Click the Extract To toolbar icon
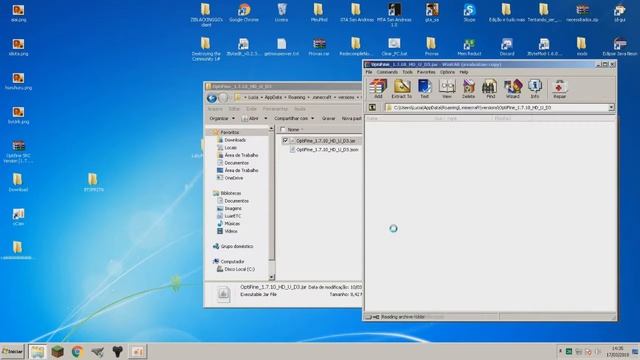Screen dimensions: 640x360 (402, 89)
